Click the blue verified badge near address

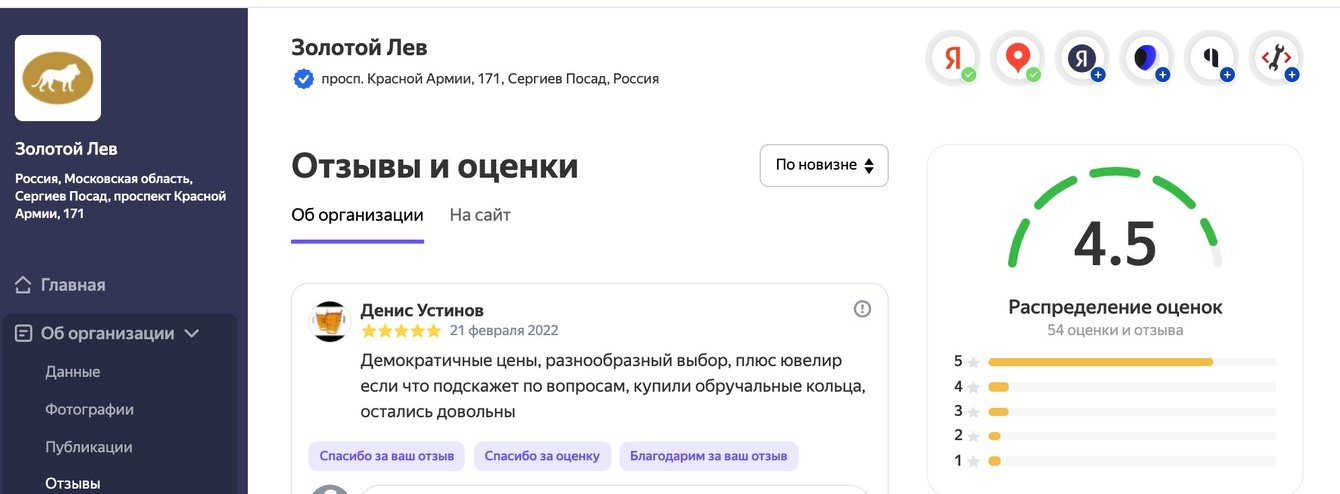point(303,78)
